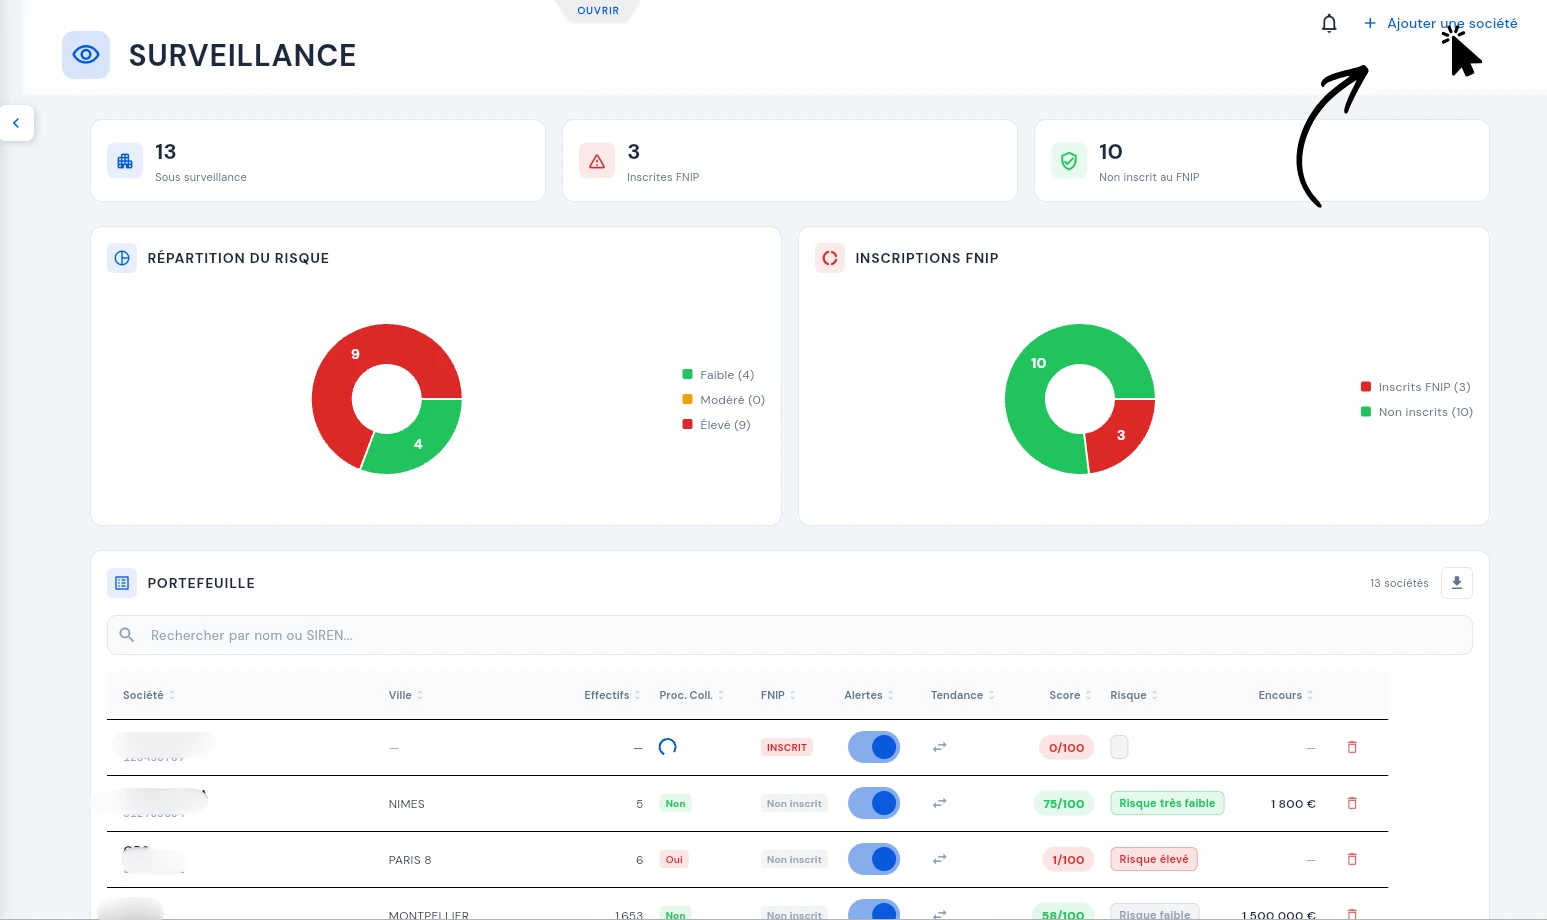1547x920 pixels.
Task: Click the Non inscrit shield icon
Action: coord(1069,161)
